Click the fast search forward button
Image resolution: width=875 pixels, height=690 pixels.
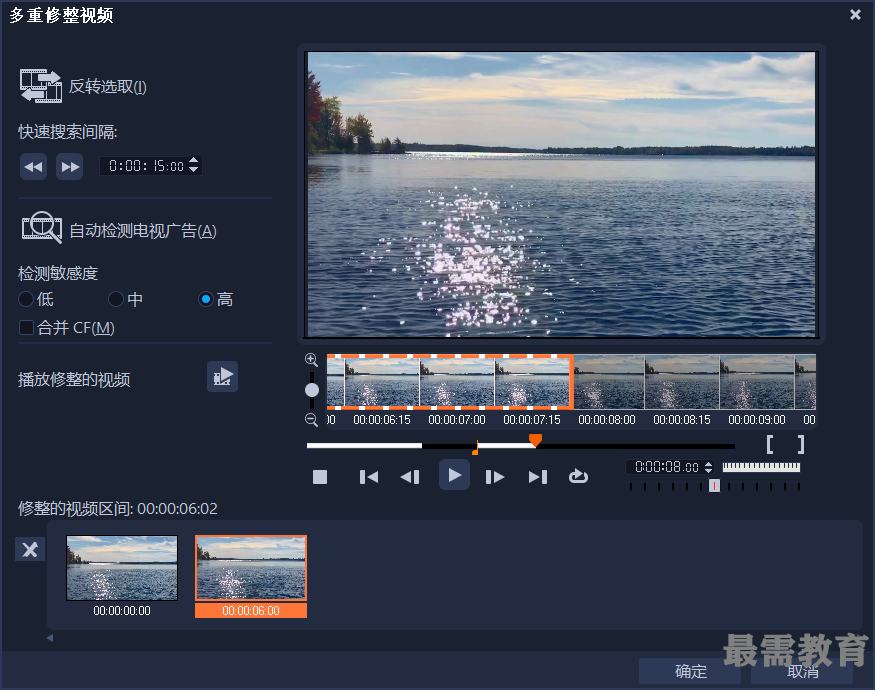point(70,166)
